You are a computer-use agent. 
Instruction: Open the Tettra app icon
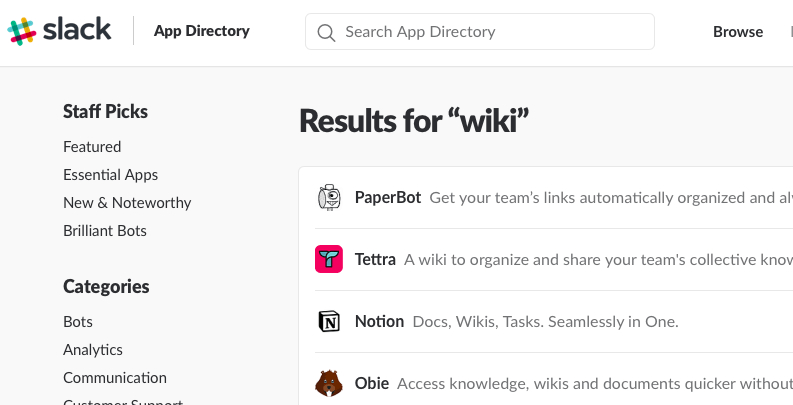coord(329,259)
